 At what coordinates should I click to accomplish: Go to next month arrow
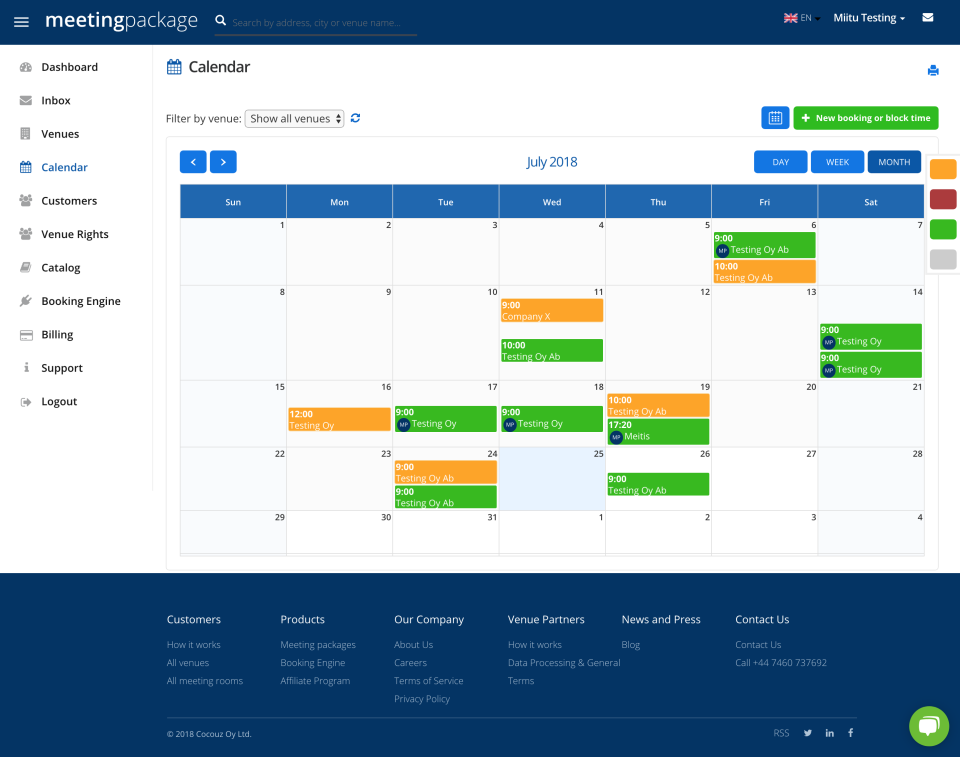click(223, 162)
